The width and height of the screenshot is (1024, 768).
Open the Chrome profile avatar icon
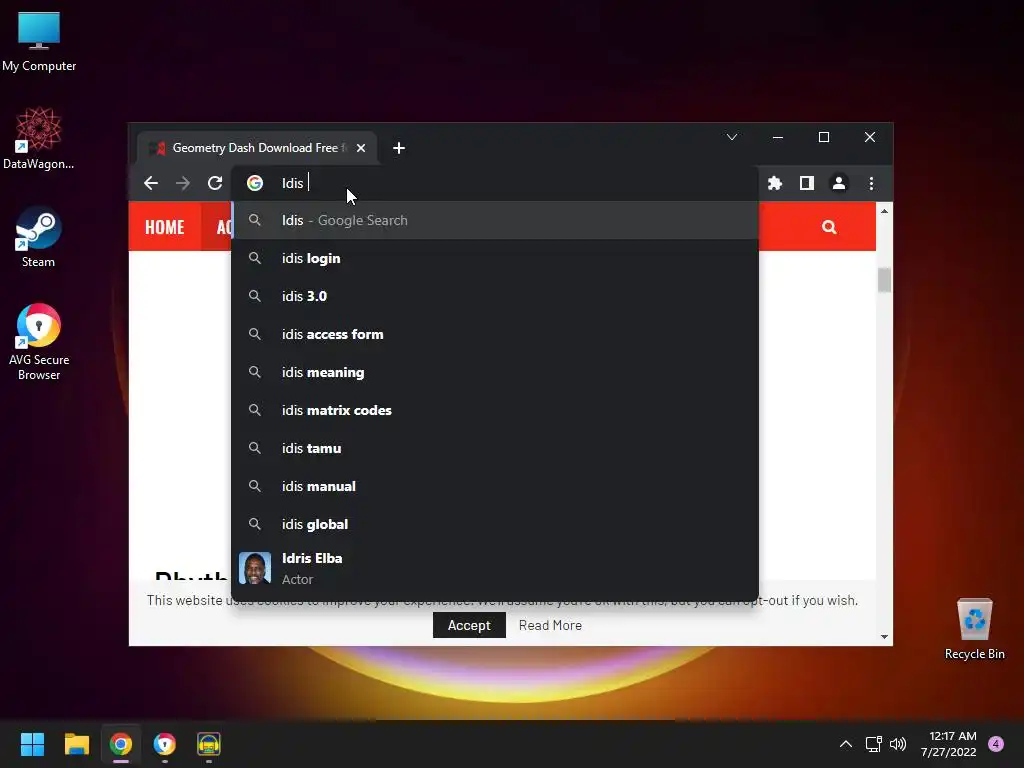(x=839, y=184)
